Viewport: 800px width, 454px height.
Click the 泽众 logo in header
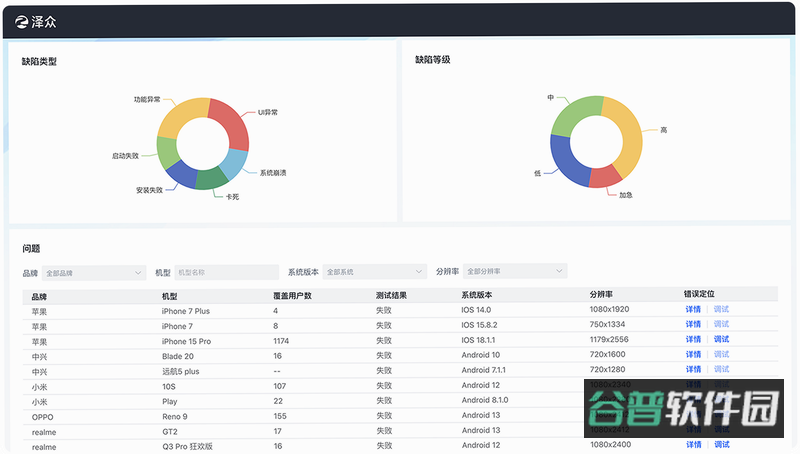point(36,22)
